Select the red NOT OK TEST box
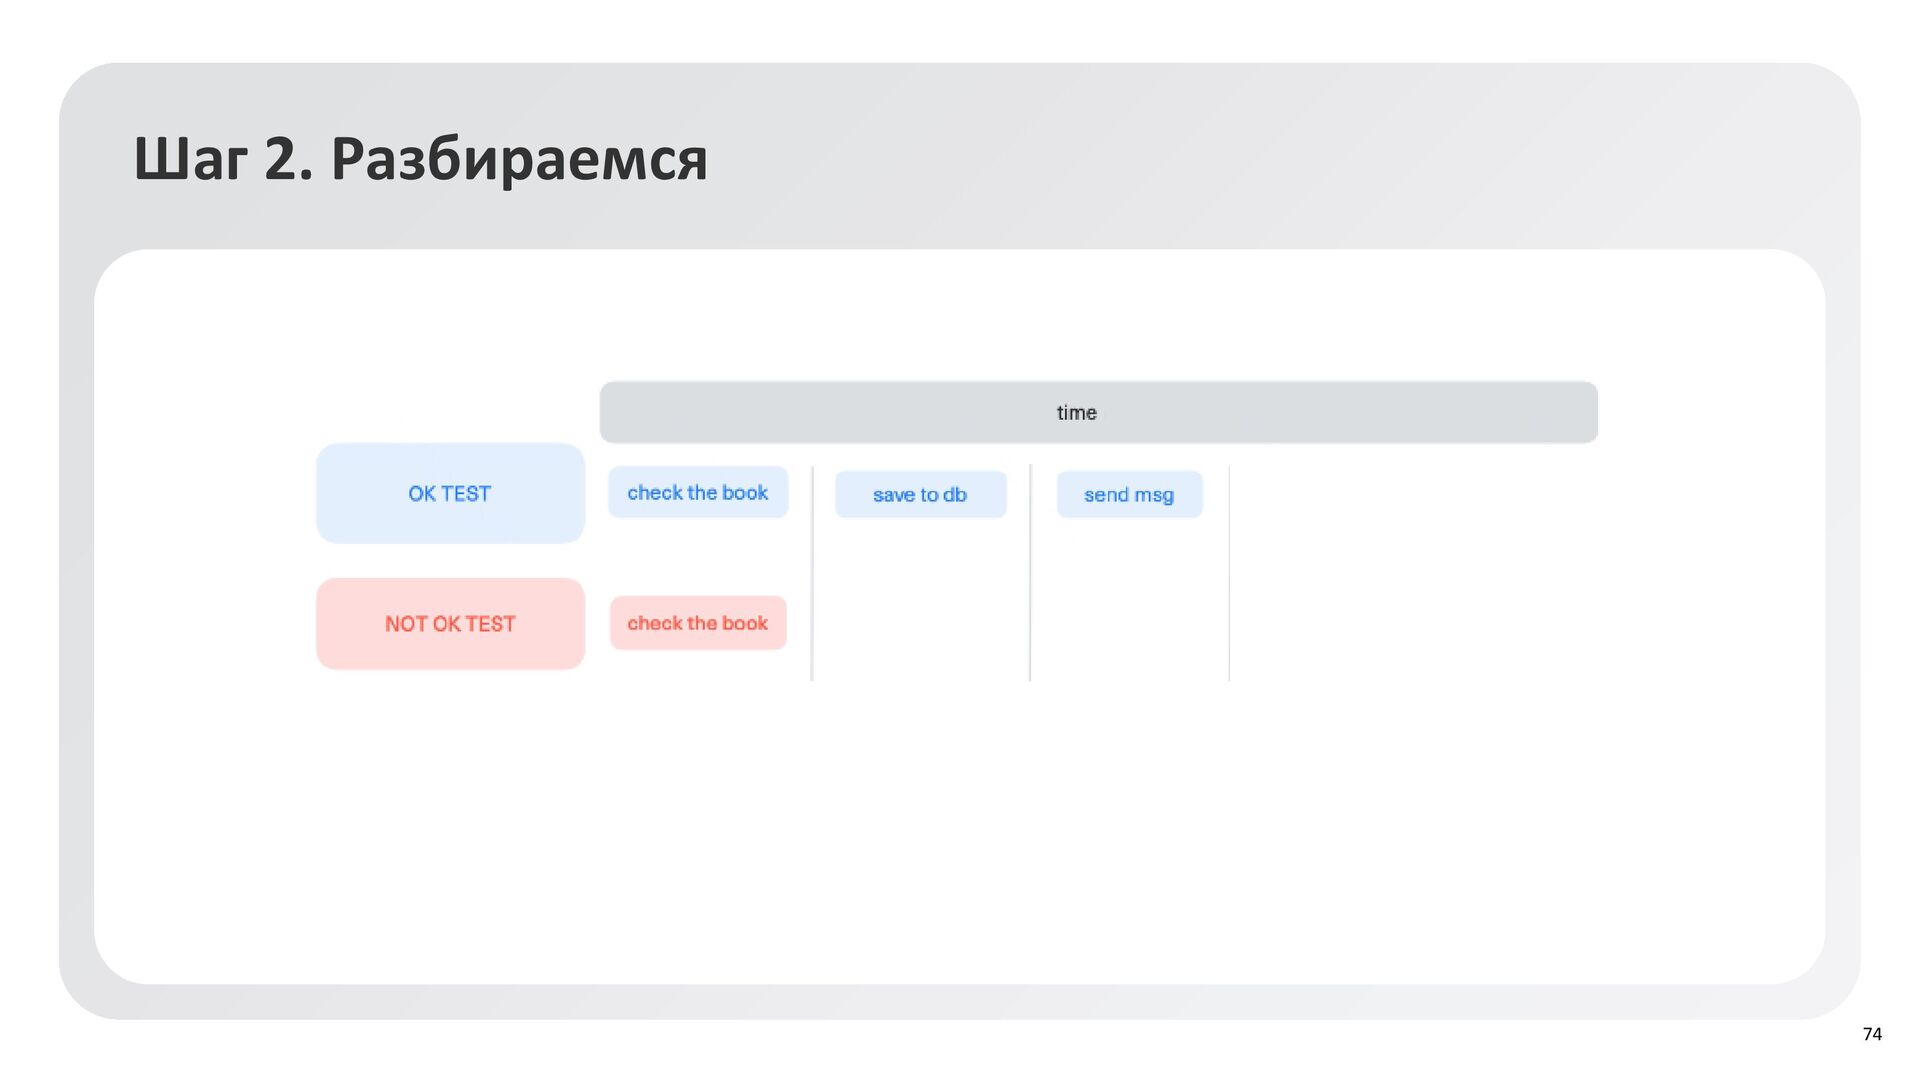Image resolution: width=1920 pixels, height=1082 pixels. (x=450, y=623)
